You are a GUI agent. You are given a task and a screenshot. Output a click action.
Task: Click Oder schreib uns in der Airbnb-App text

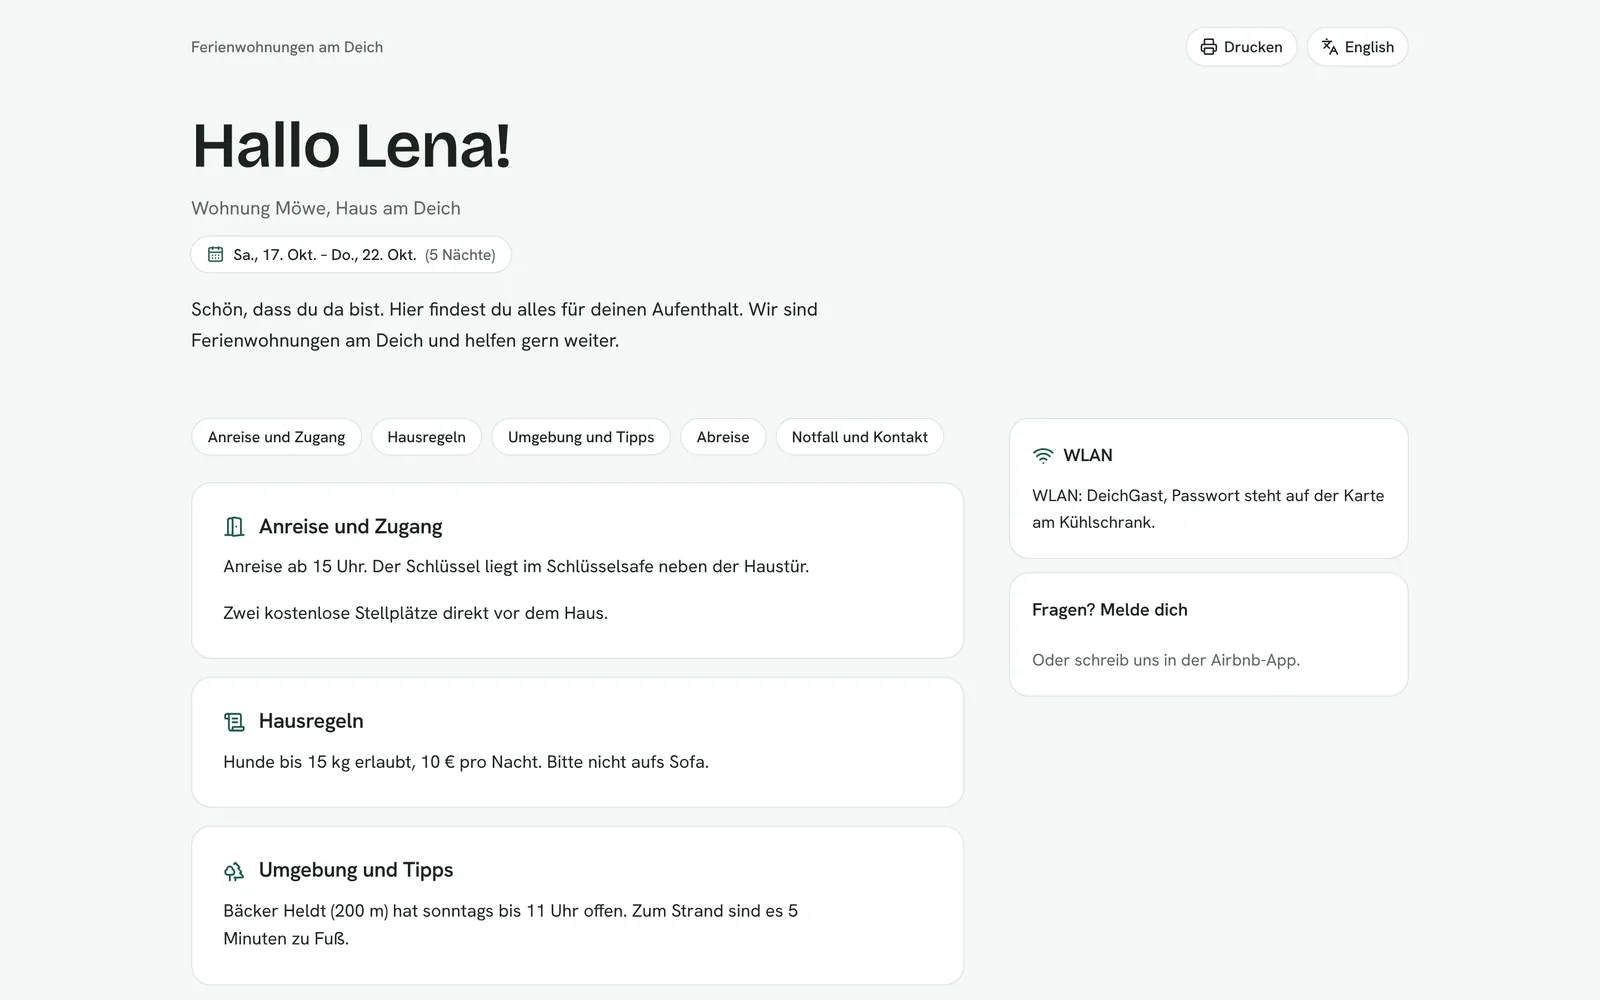click(1166, 660)
